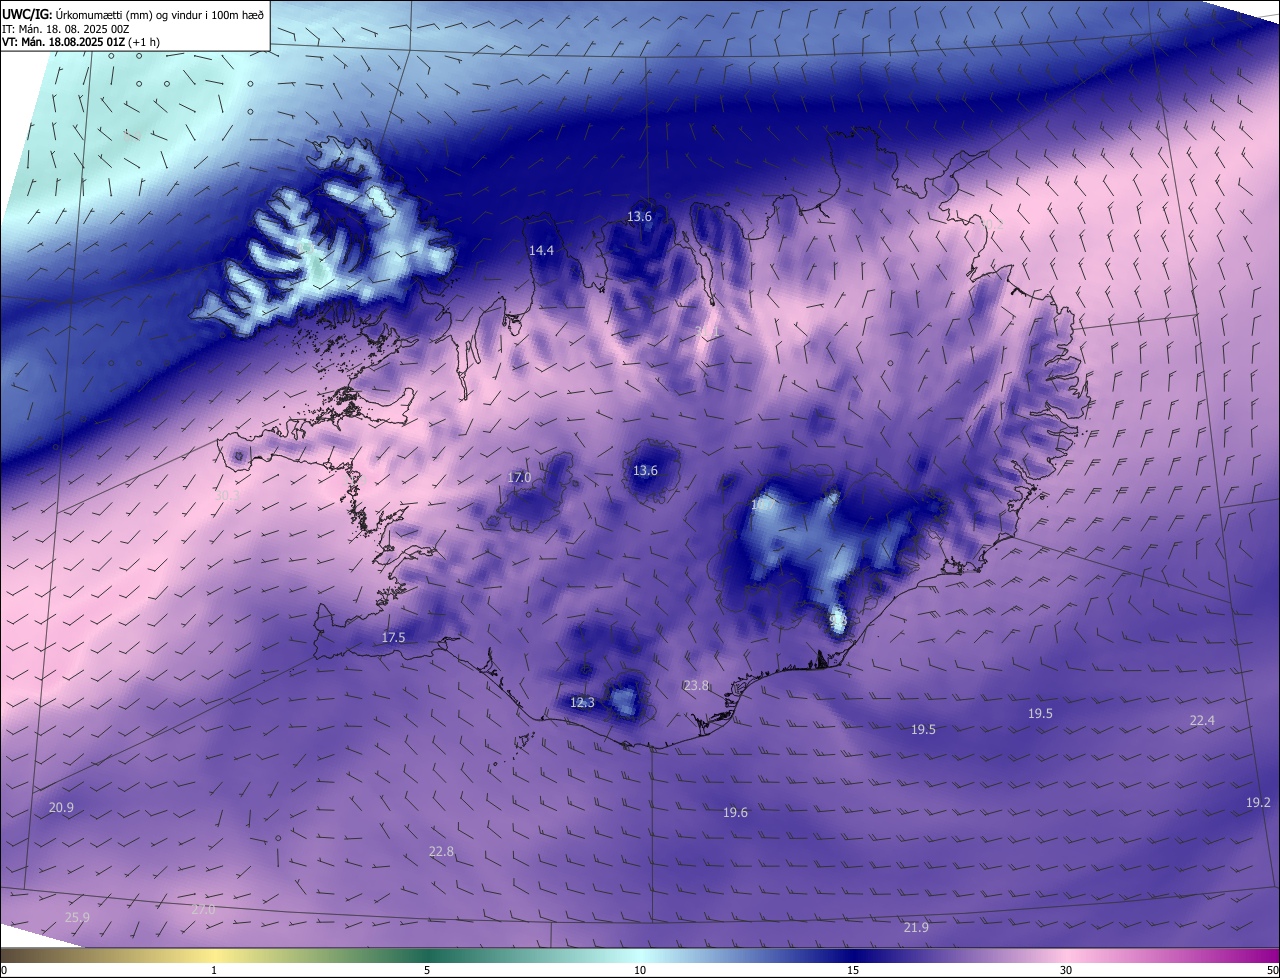The image size is (1280, 978).
Task: Click the 'IT: Mán. 18. 08. 2025 00Z' line
Action: point(66,28)
